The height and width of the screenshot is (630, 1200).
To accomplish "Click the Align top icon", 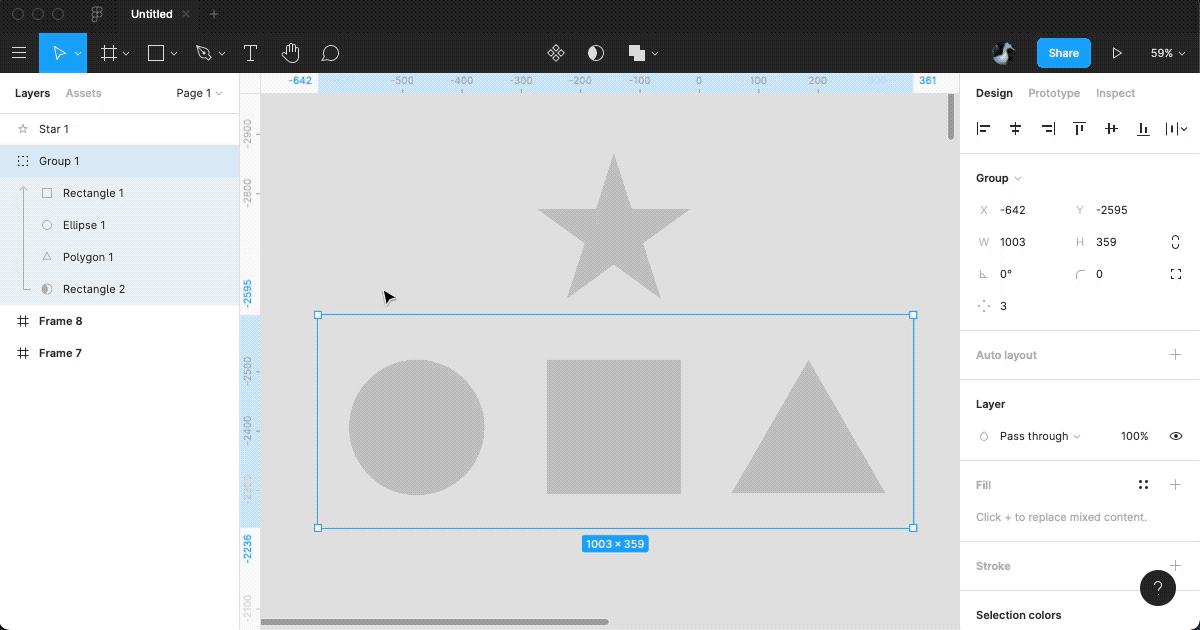I will pos(1079,129).
